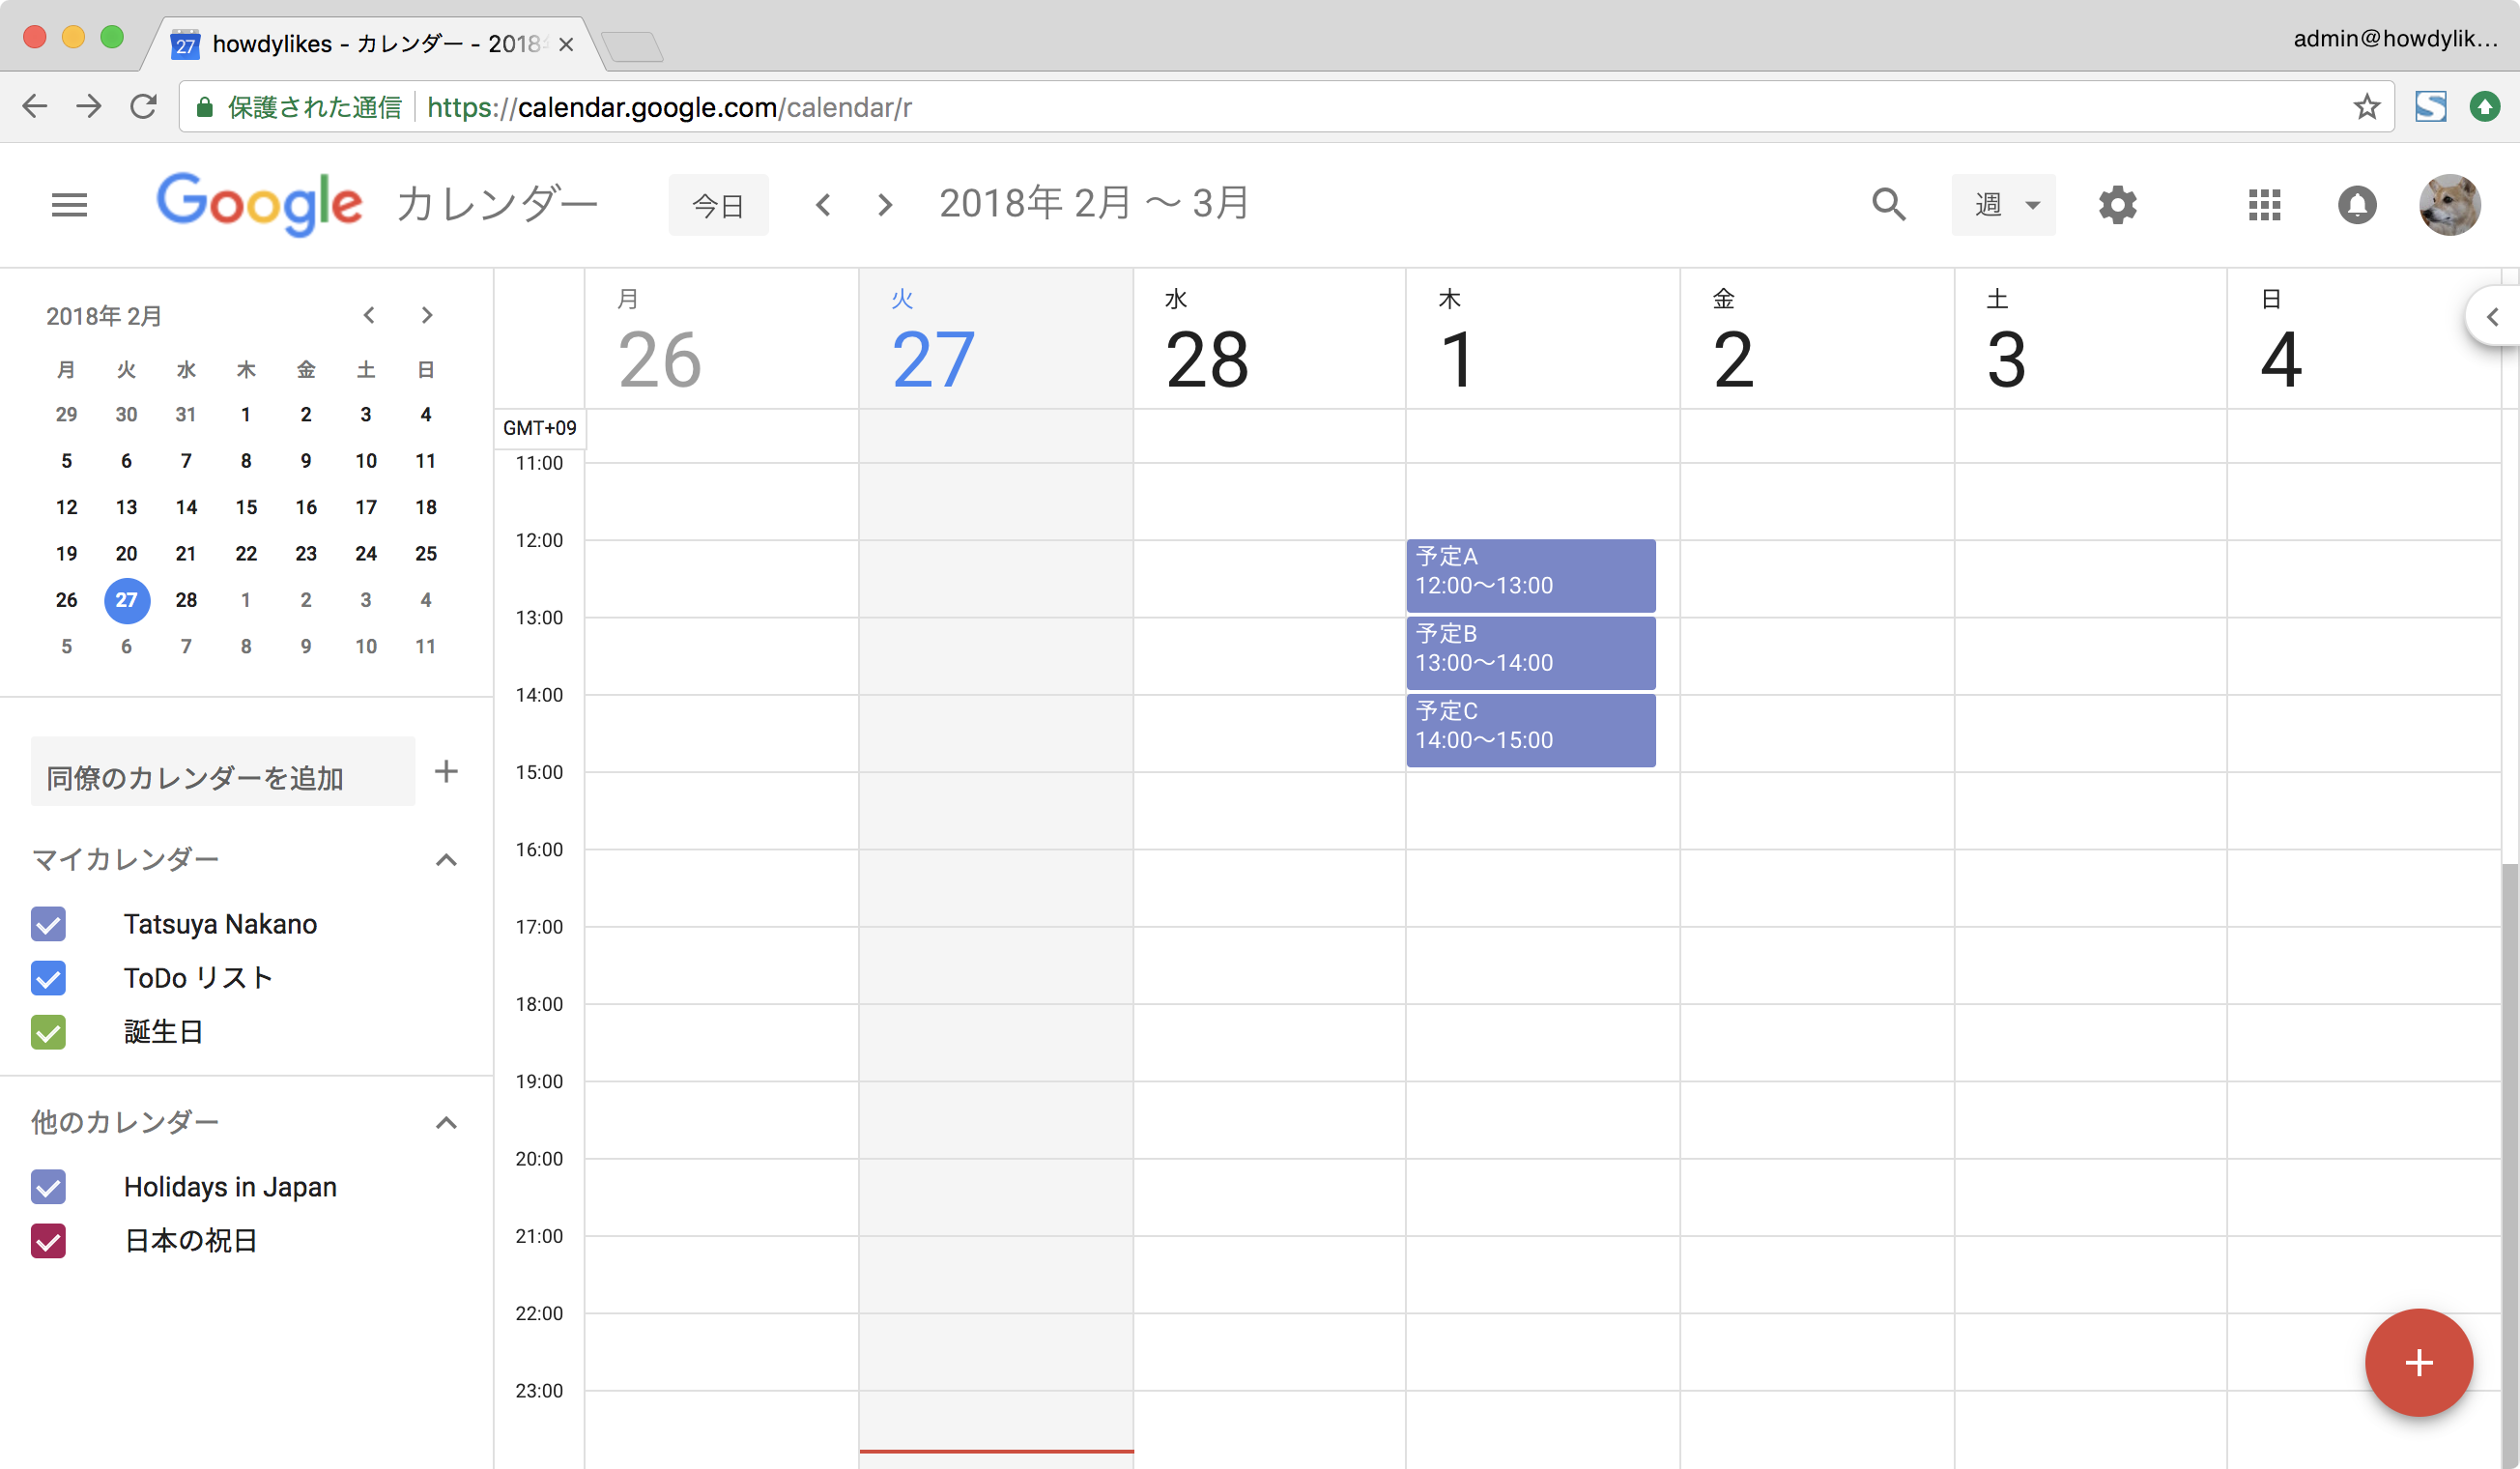Image resolution: width=2520 pixels, height=1469 pixels.
Task: Bookmark page with the star icon
Action: point(2366,107)
